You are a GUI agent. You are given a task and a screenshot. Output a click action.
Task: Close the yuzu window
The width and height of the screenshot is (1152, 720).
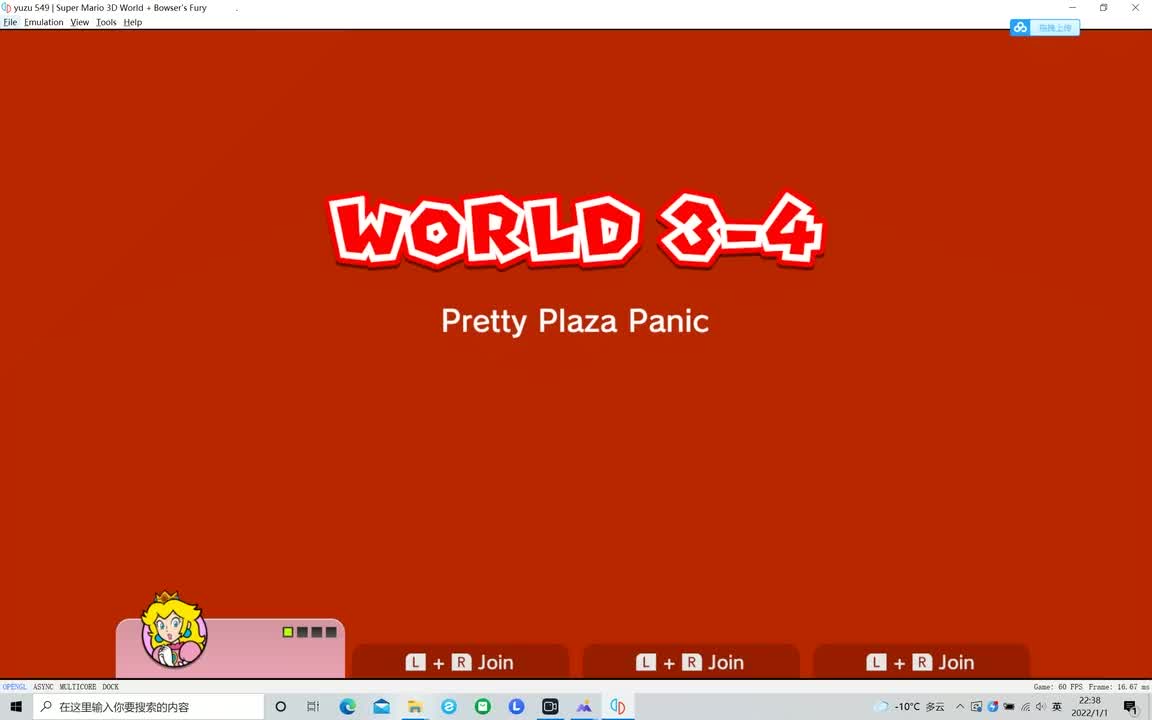(1135, 7)
